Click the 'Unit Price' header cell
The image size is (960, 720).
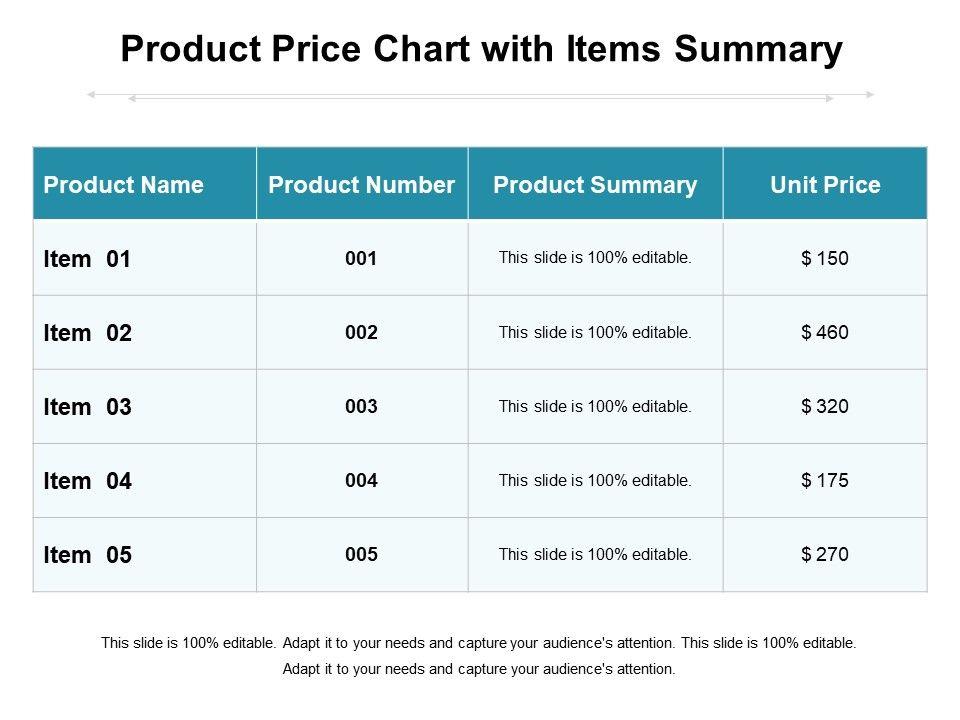825,185
